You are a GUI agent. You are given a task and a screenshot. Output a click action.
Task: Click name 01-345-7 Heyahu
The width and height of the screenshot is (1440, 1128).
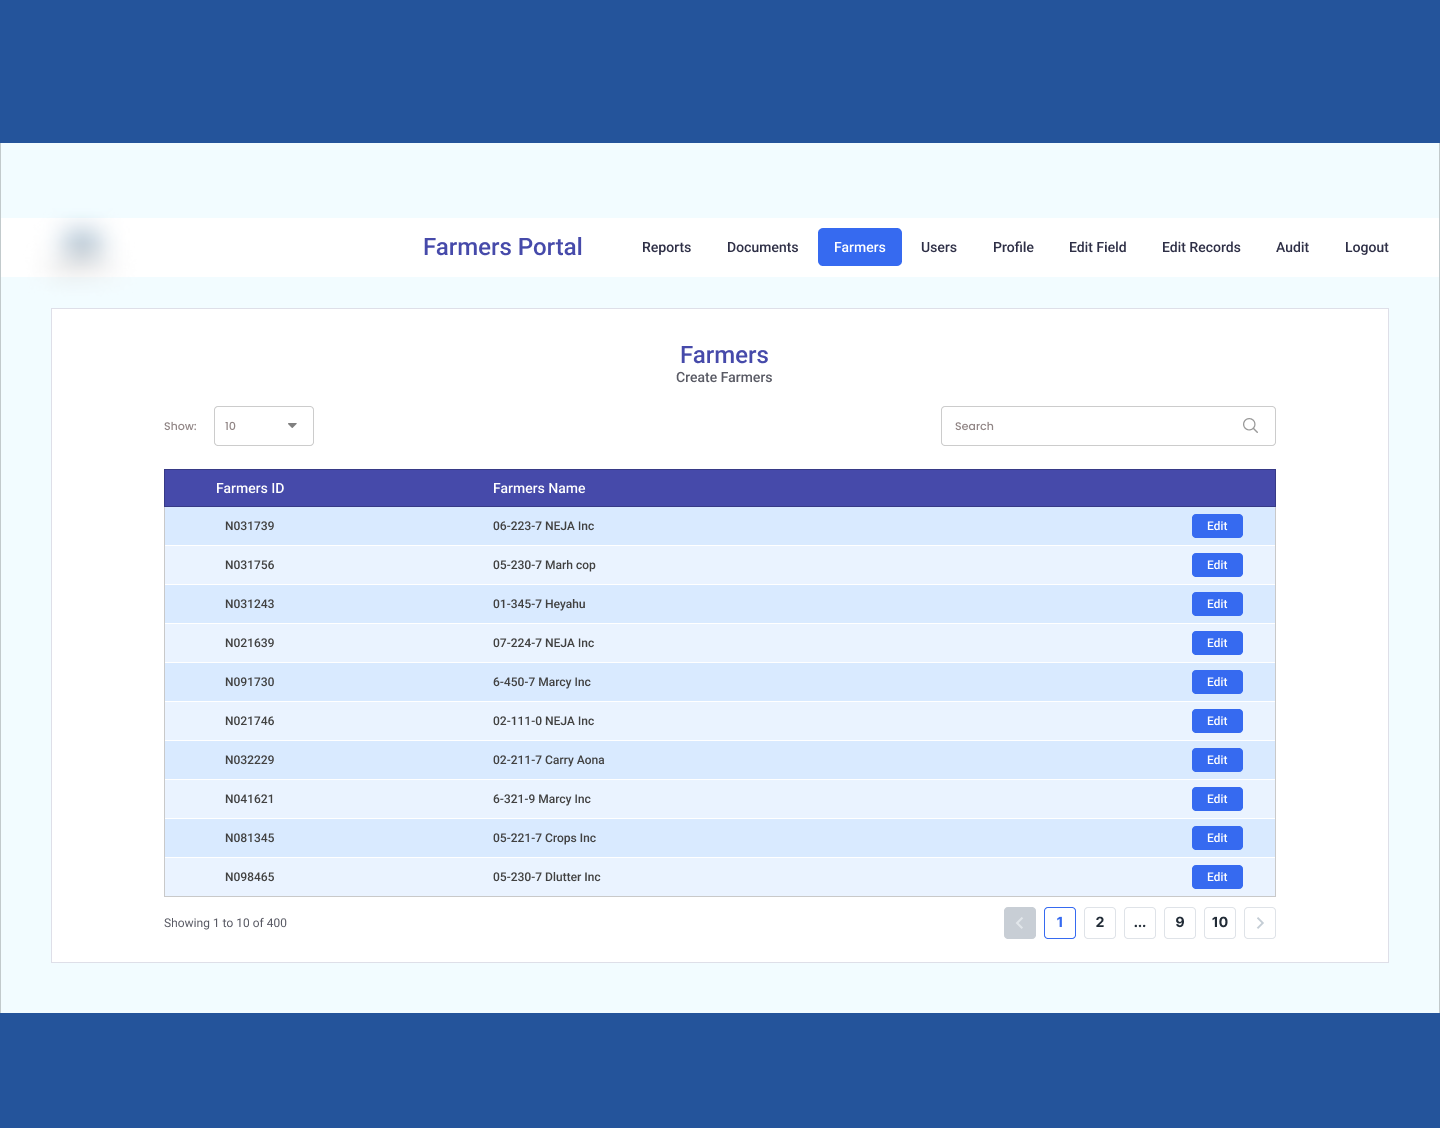point(539,604)
